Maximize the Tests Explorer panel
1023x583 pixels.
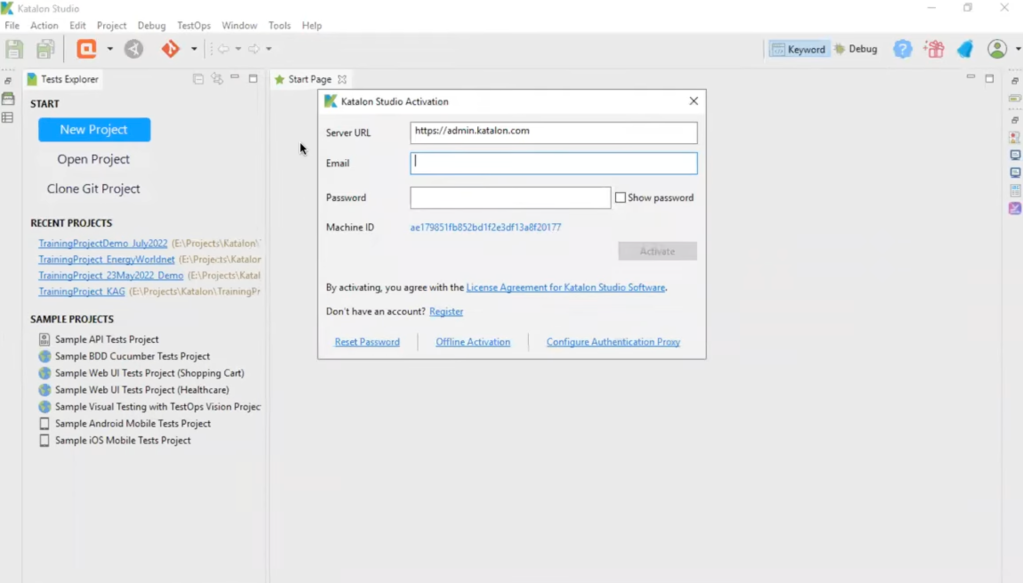tap(253, 78)
